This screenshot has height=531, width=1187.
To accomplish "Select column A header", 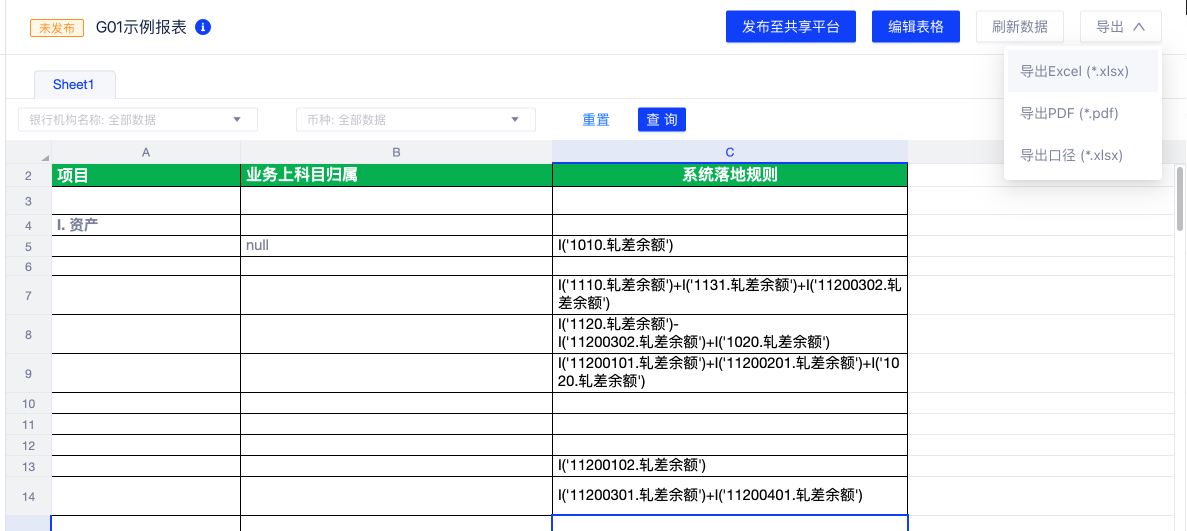I will pos(146,152).
